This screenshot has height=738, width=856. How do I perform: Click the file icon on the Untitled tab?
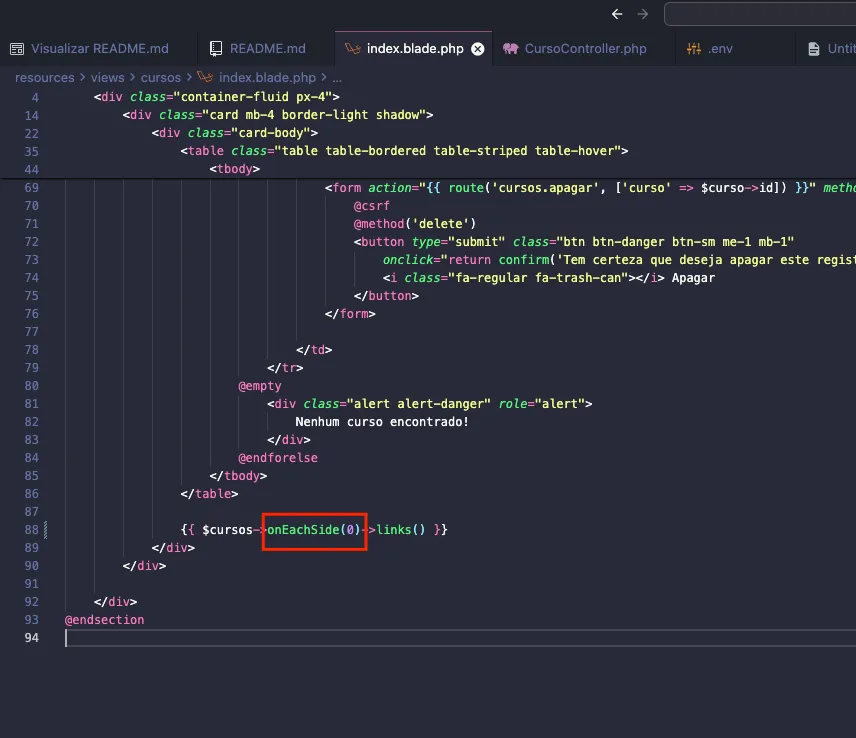[x=814, y=48]
